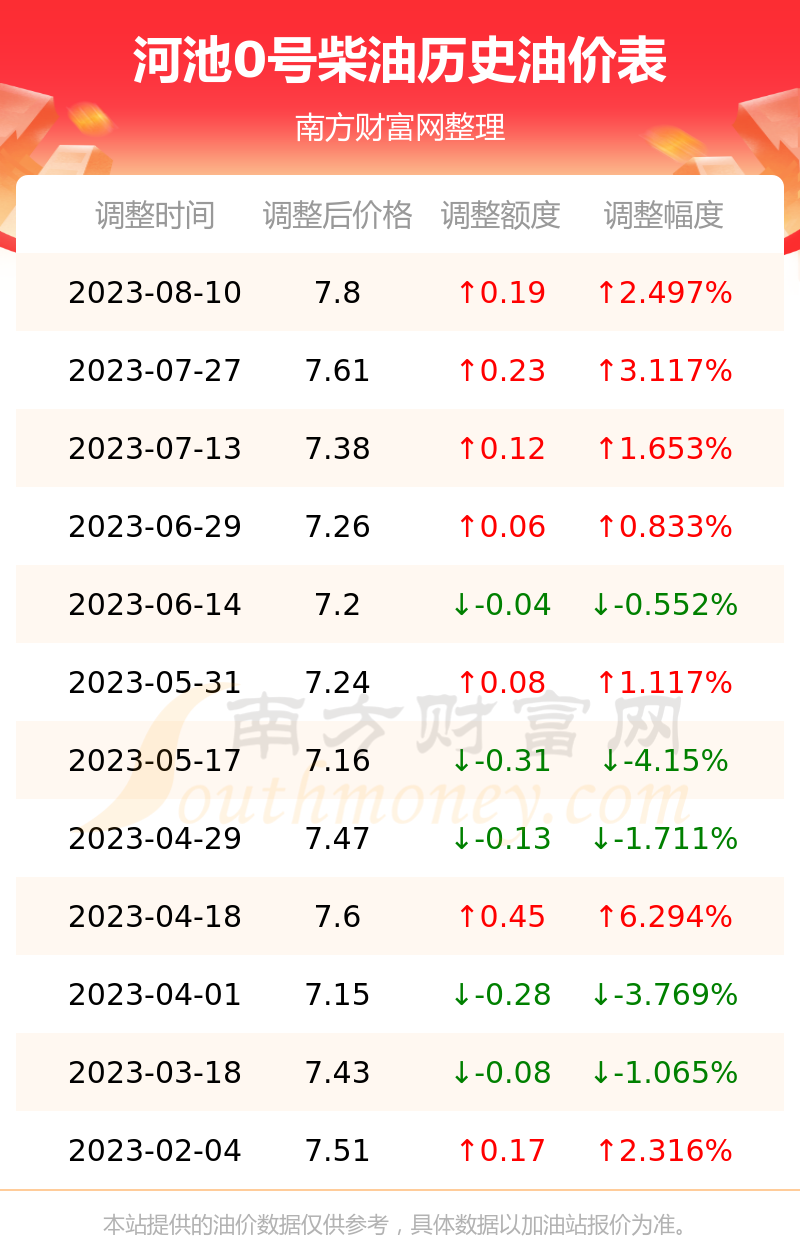Select the 2023-05-17 date cell
The width and height of the screenshot is (800, 1238).
[x=155, y=761]
